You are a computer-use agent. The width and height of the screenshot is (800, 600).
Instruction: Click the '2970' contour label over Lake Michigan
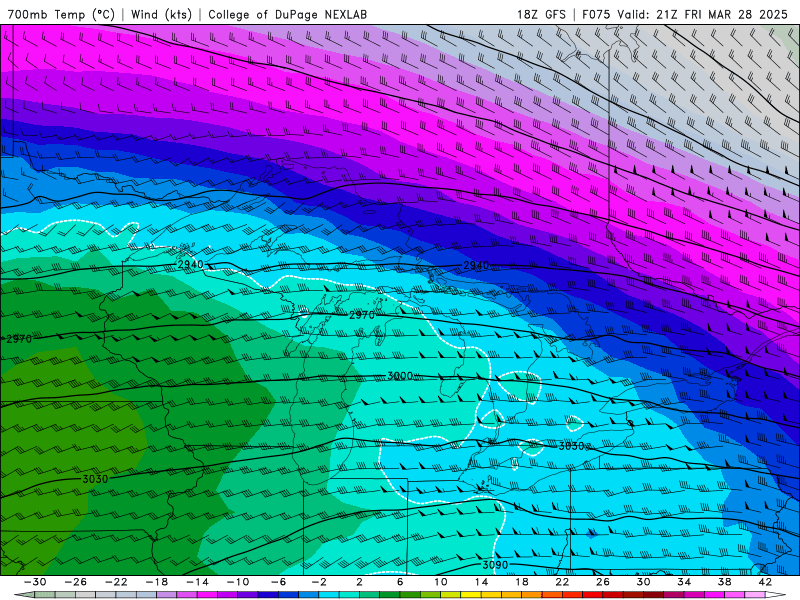pos(362,315)
